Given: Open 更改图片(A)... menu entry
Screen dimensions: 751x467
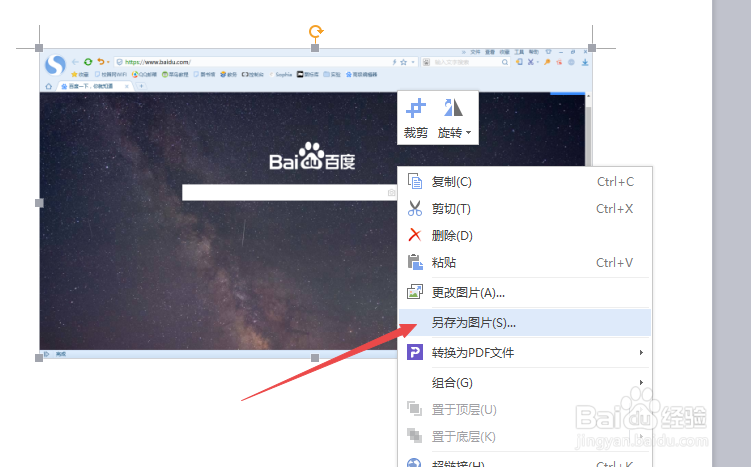Looking at the screenshot, I should pos(525,292).
